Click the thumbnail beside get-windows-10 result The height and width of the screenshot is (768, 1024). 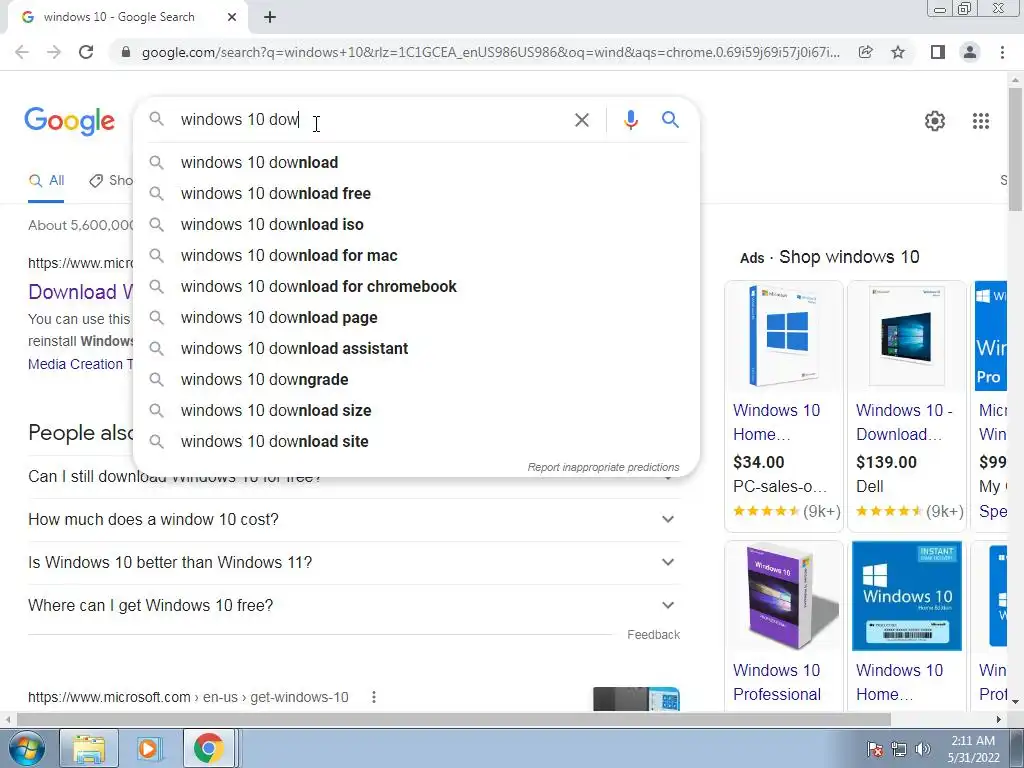click(636, 699)
